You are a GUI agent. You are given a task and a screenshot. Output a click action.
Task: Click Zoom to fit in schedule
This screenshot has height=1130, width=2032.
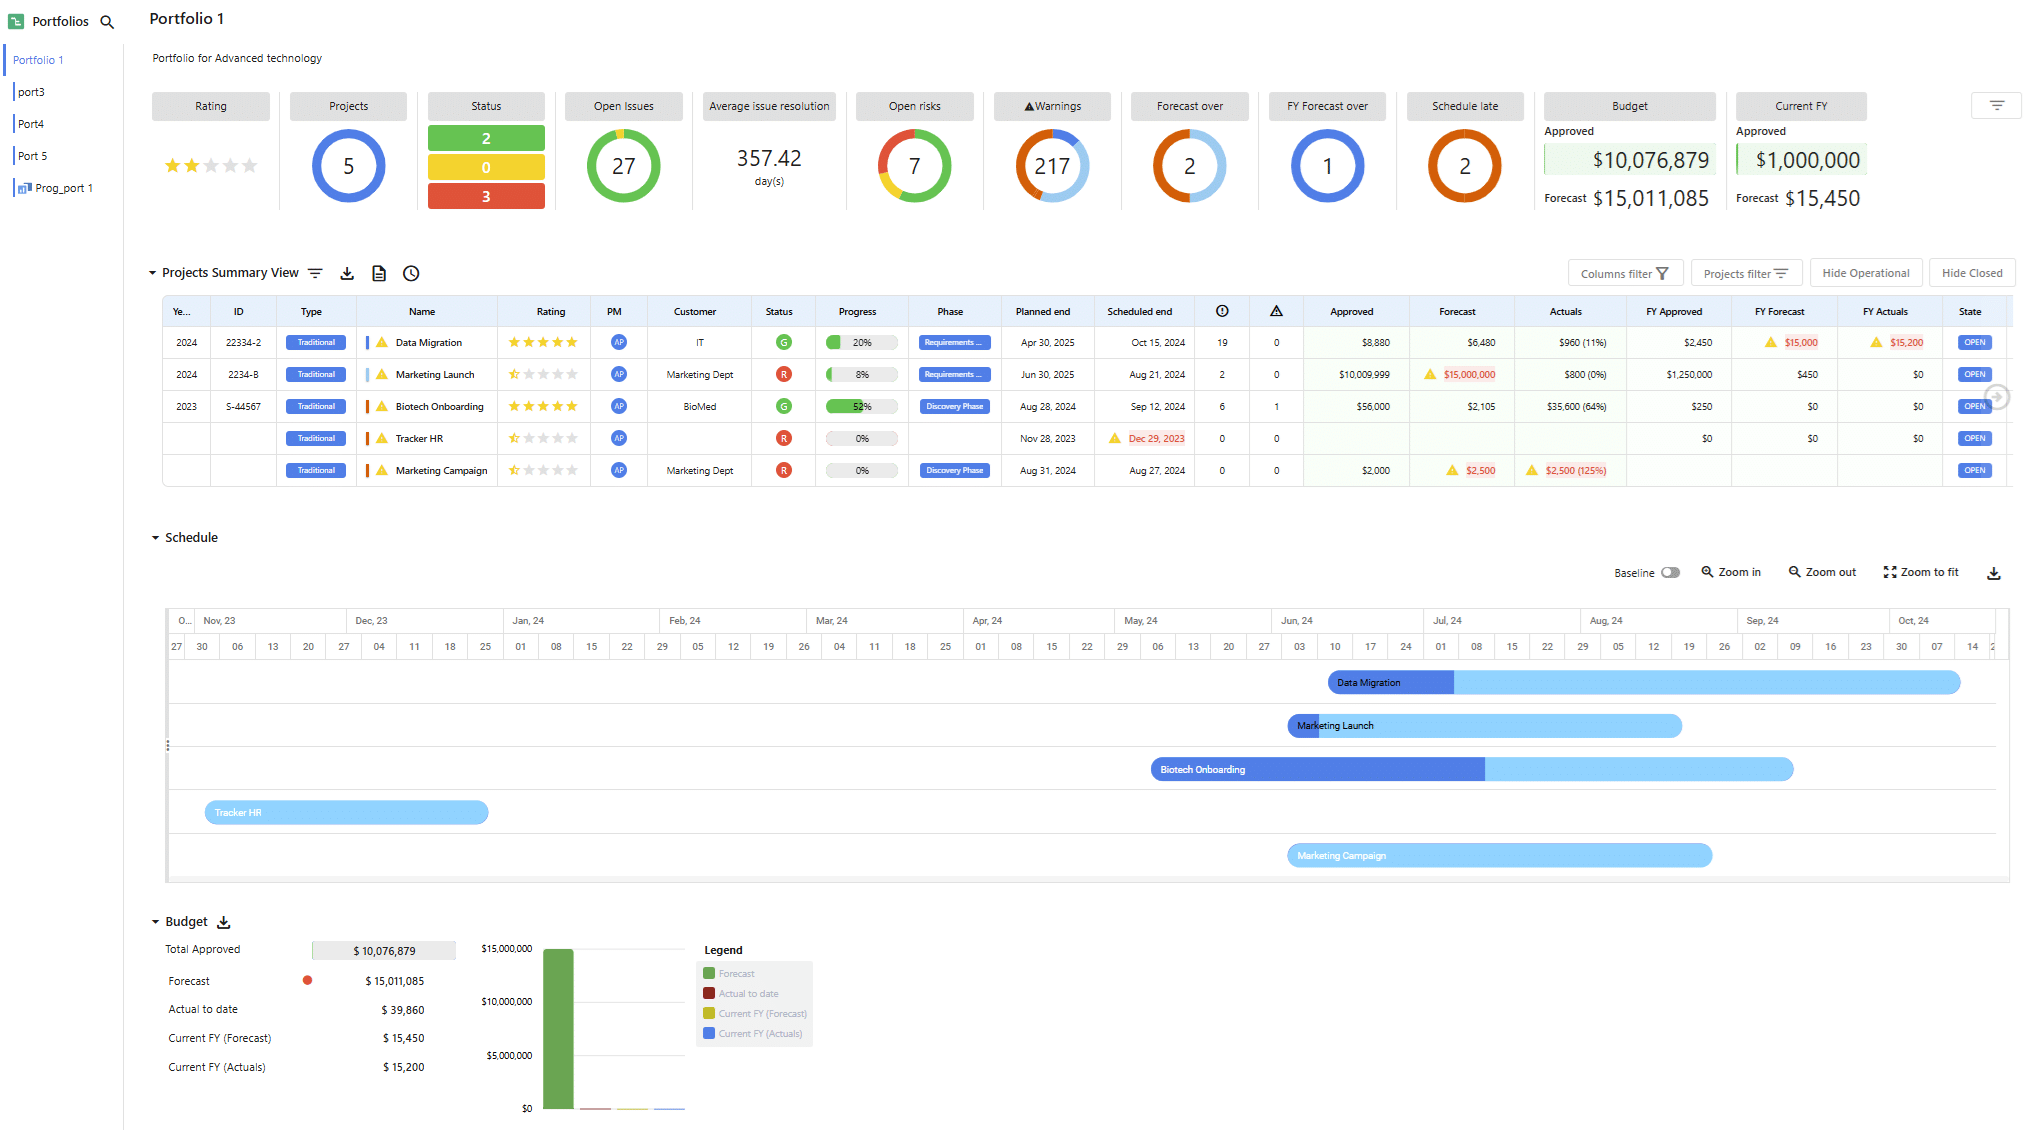1921,572
